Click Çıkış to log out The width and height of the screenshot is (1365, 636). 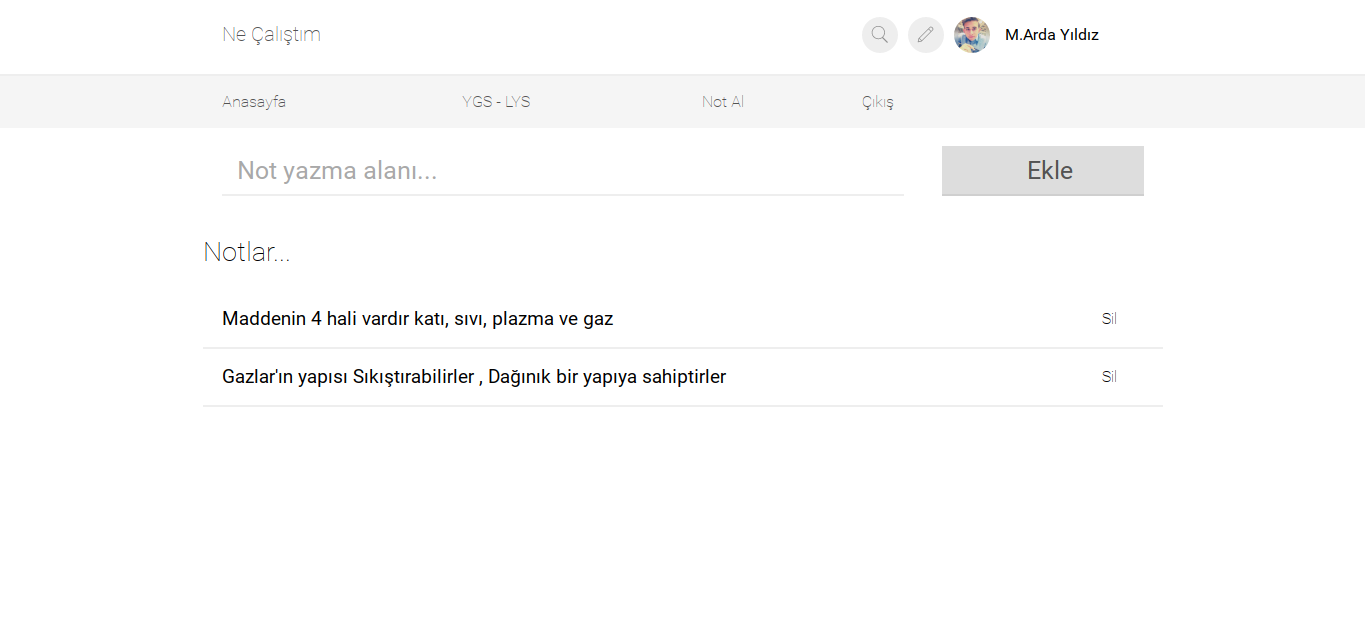(x=877, y=101)
